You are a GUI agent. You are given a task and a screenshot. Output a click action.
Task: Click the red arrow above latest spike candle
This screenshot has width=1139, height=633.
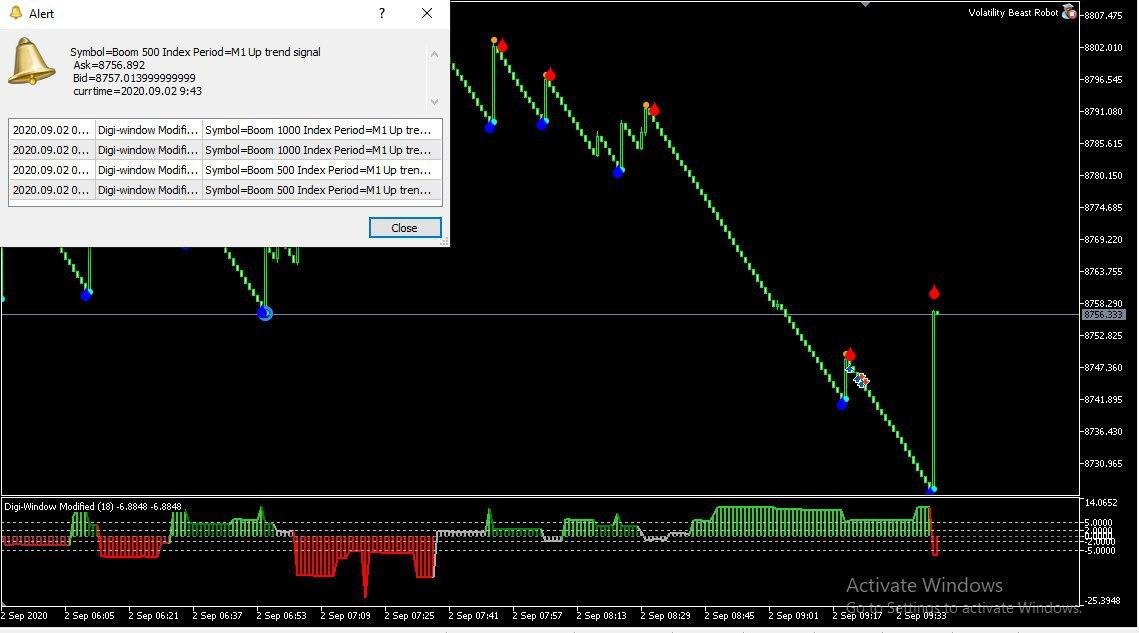tap(934, 292)
